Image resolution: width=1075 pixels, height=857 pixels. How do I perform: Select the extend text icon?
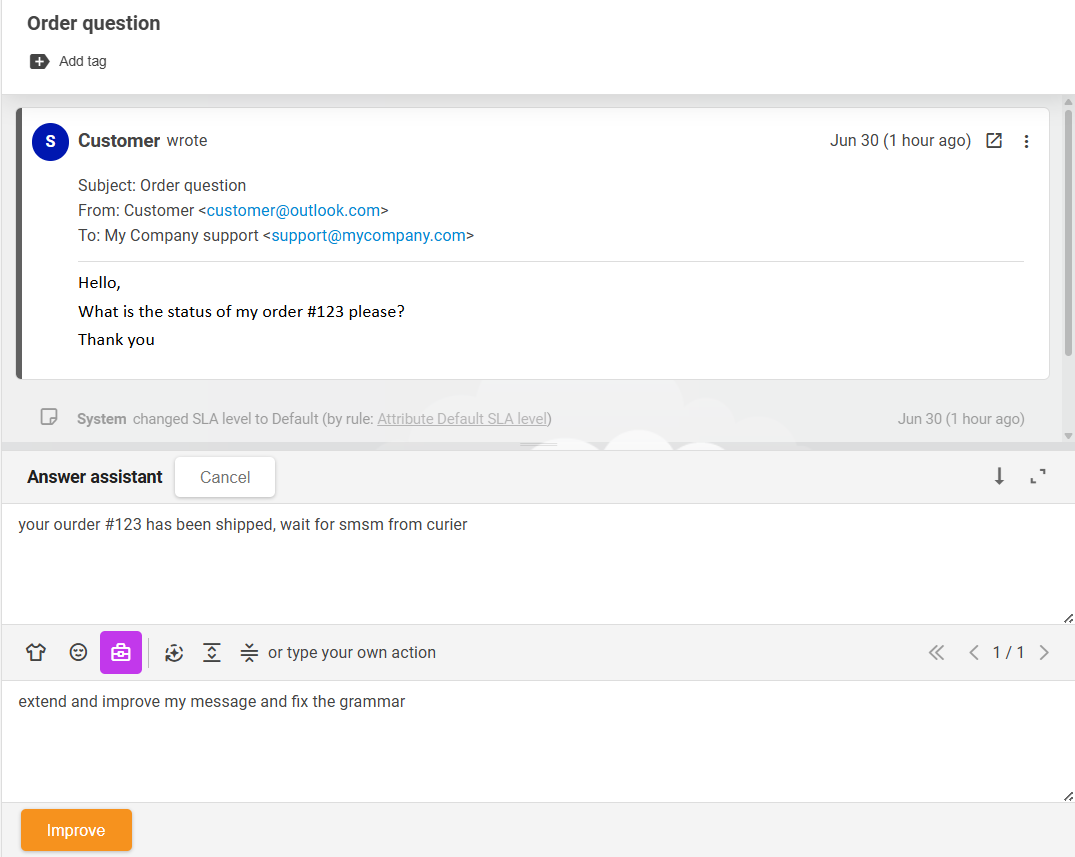[211, 652]
